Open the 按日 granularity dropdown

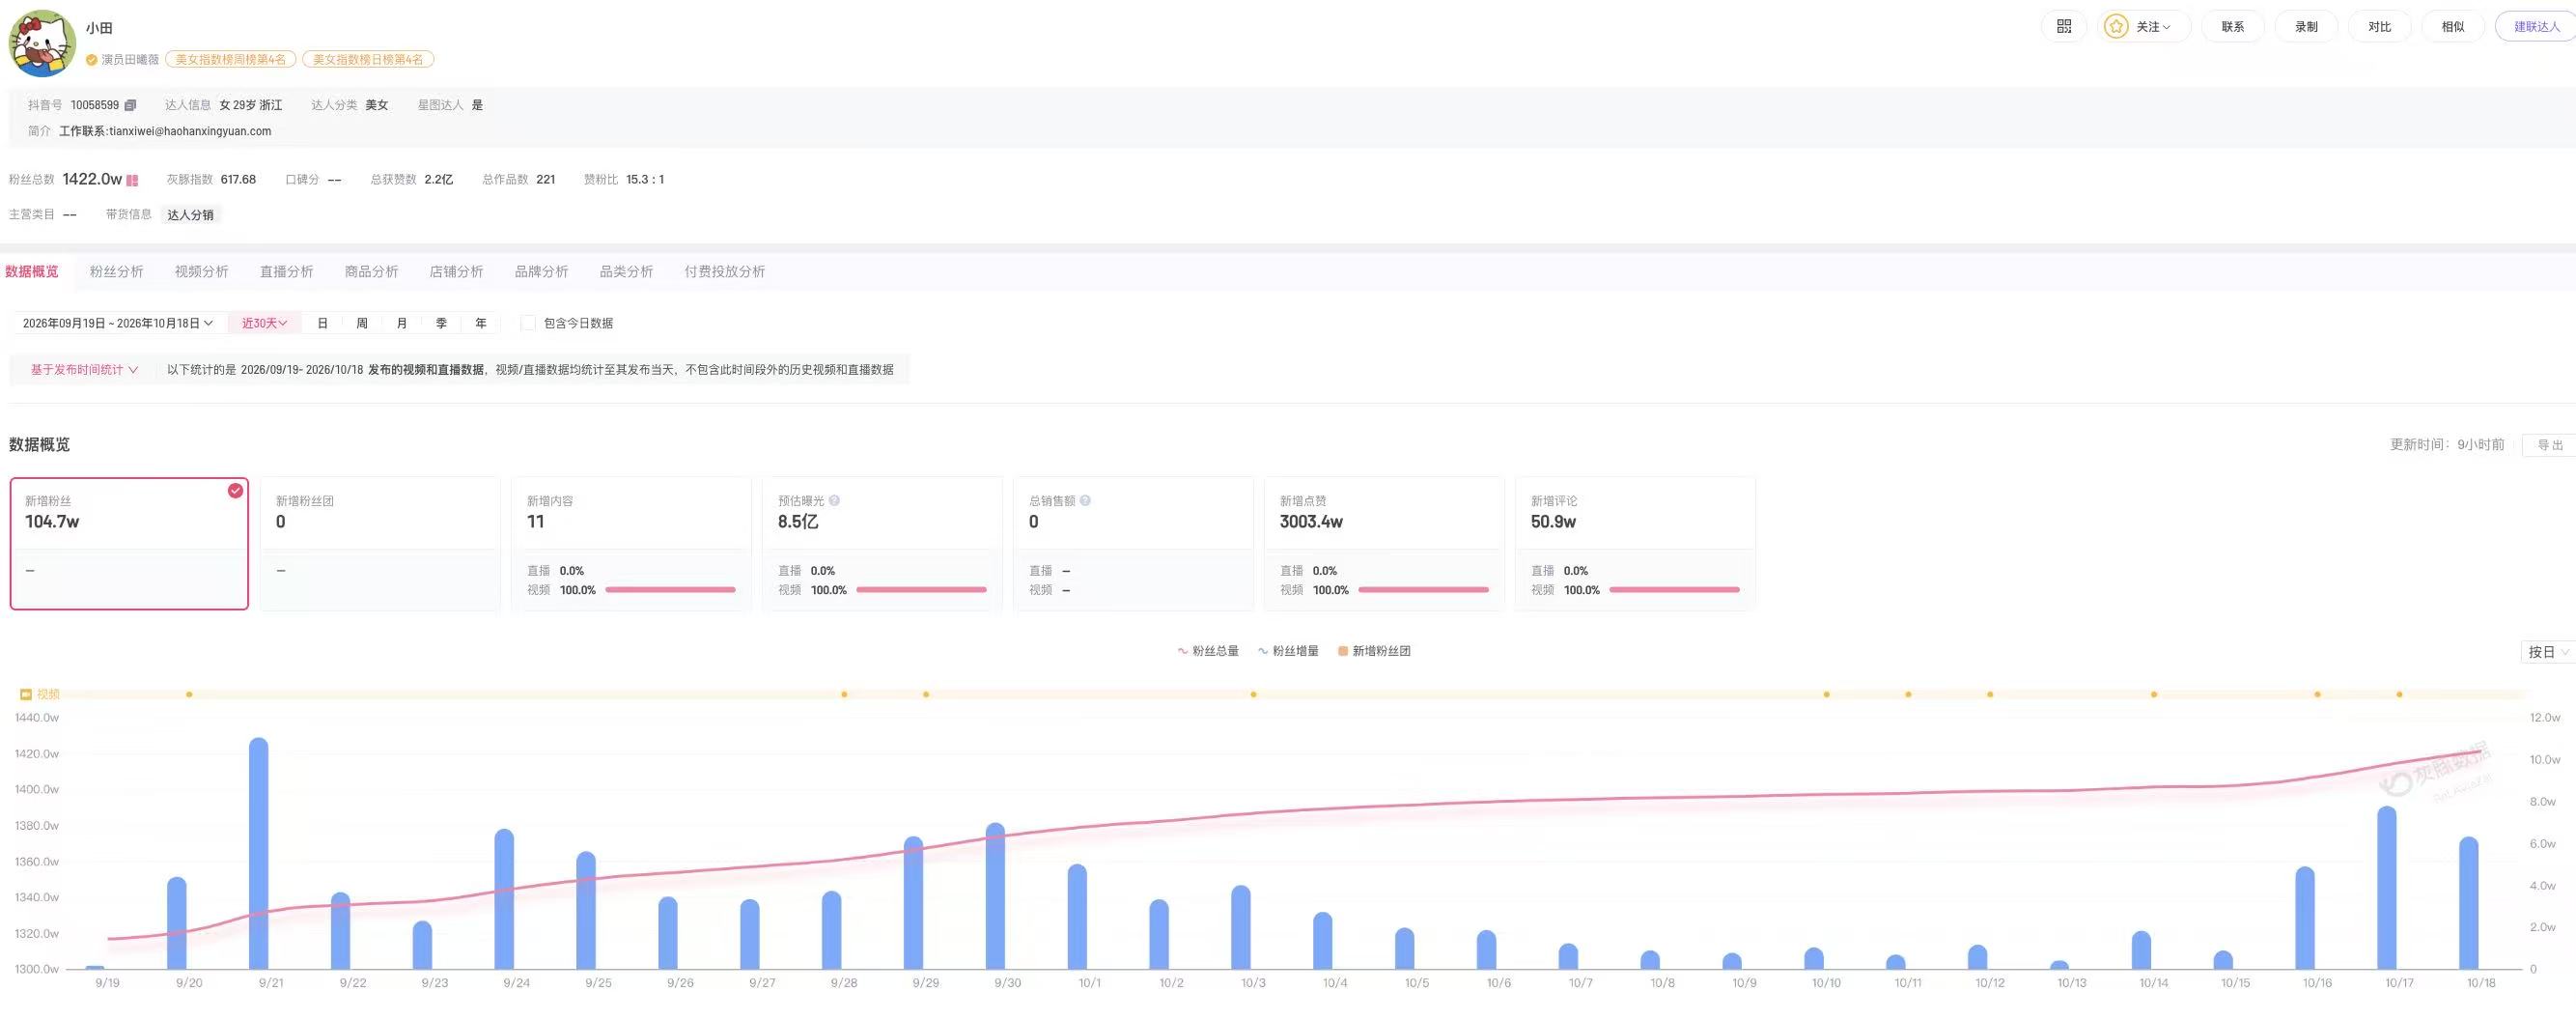[x=2547, y=652]
